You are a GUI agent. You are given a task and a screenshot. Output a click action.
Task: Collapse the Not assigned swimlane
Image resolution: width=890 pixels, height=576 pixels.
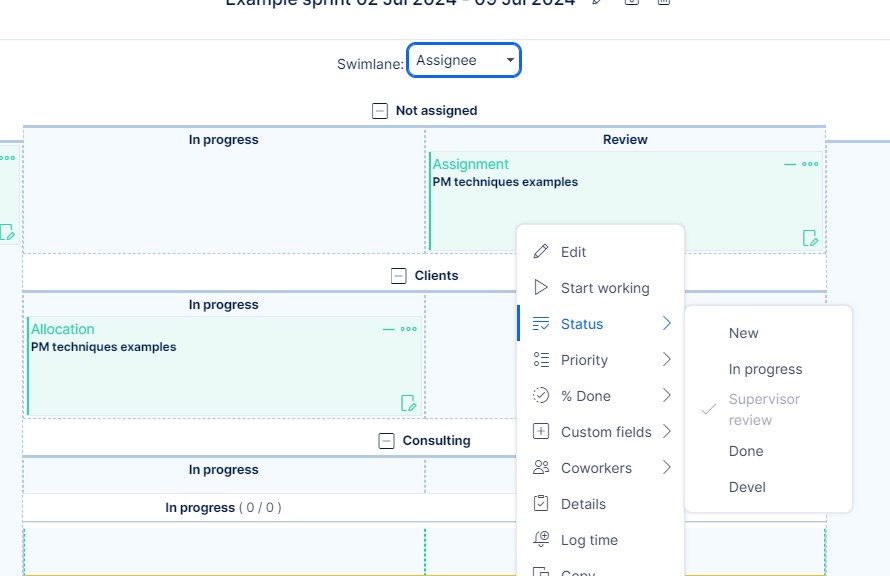380,111
